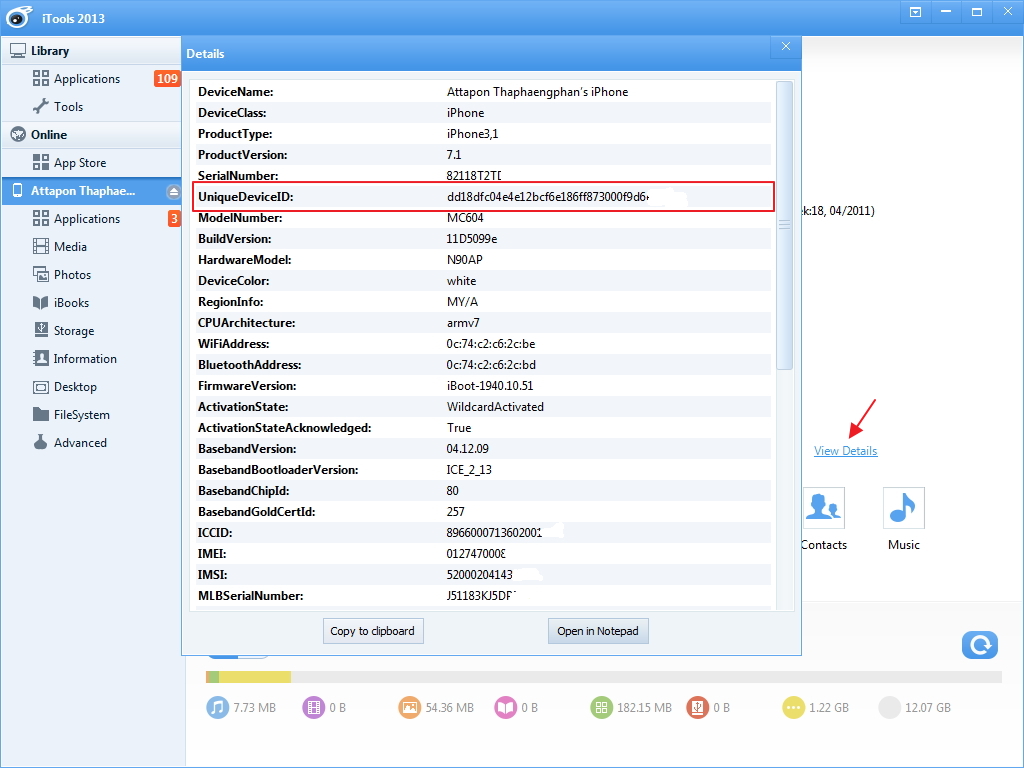Click the pink books storage icon
This screenshot has width=1024, height=768.
pos(505,707)
